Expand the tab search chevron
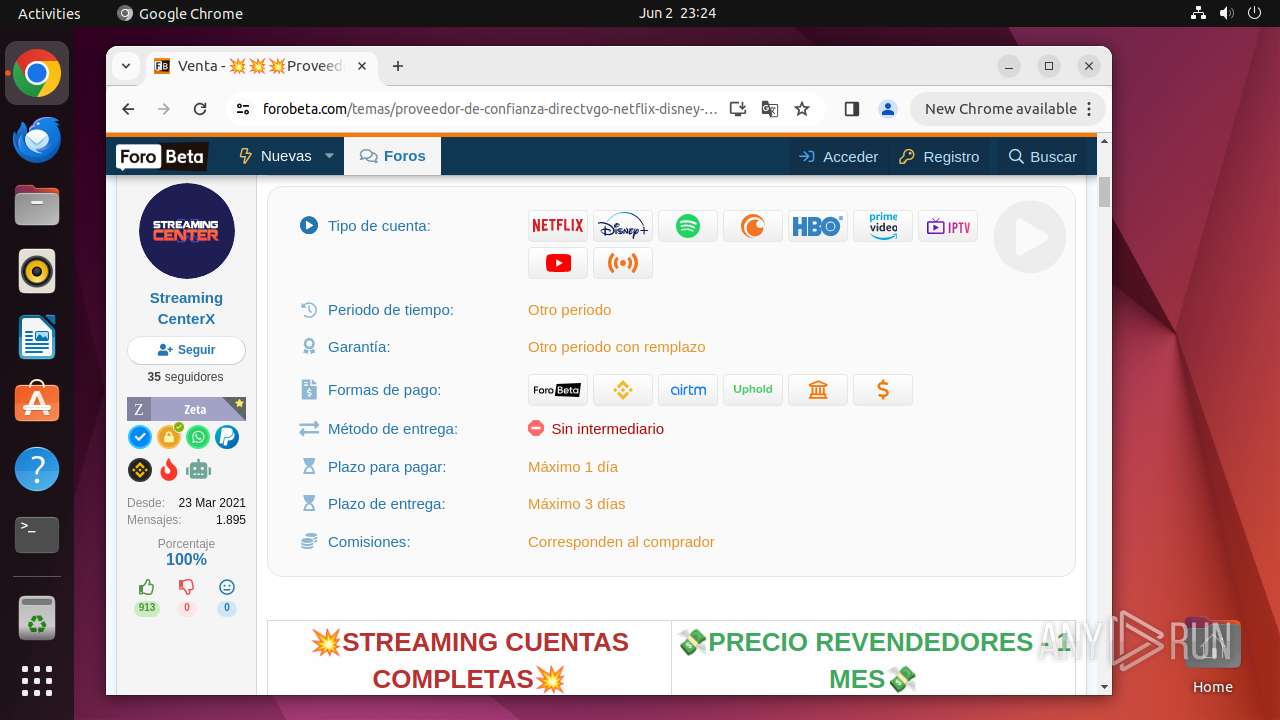This screenshot has height=720, width=1280. point(126,66)
